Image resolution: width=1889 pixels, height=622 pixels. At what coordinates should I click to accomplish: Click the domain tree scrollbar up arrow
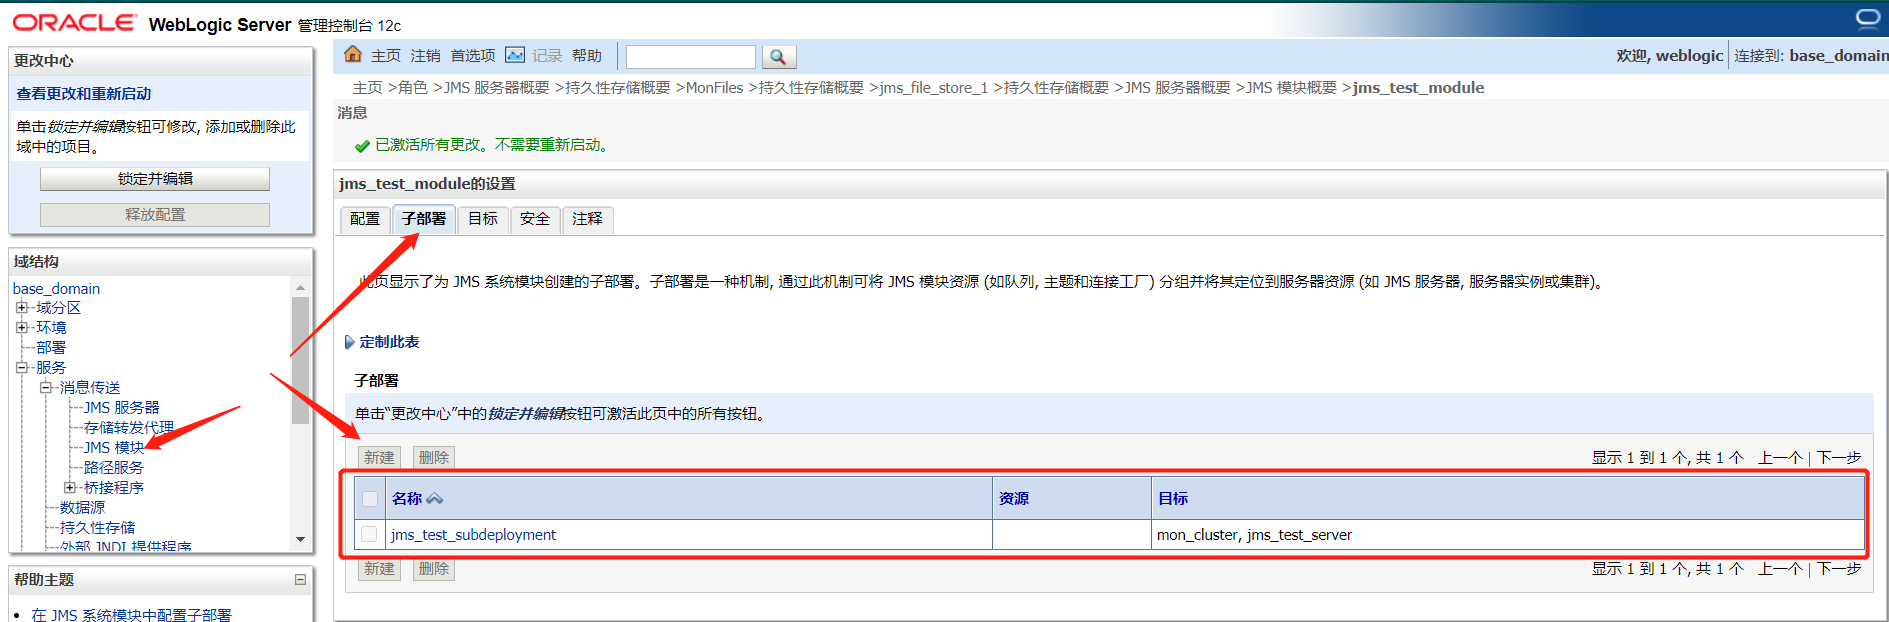click(x=300, y=288)
